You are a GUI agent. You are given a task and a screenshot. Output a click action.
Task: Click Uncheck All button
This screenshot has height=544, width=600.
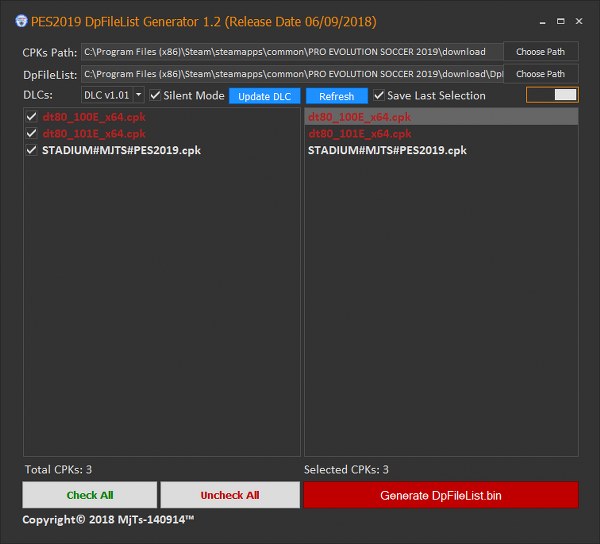pos(230,495)
